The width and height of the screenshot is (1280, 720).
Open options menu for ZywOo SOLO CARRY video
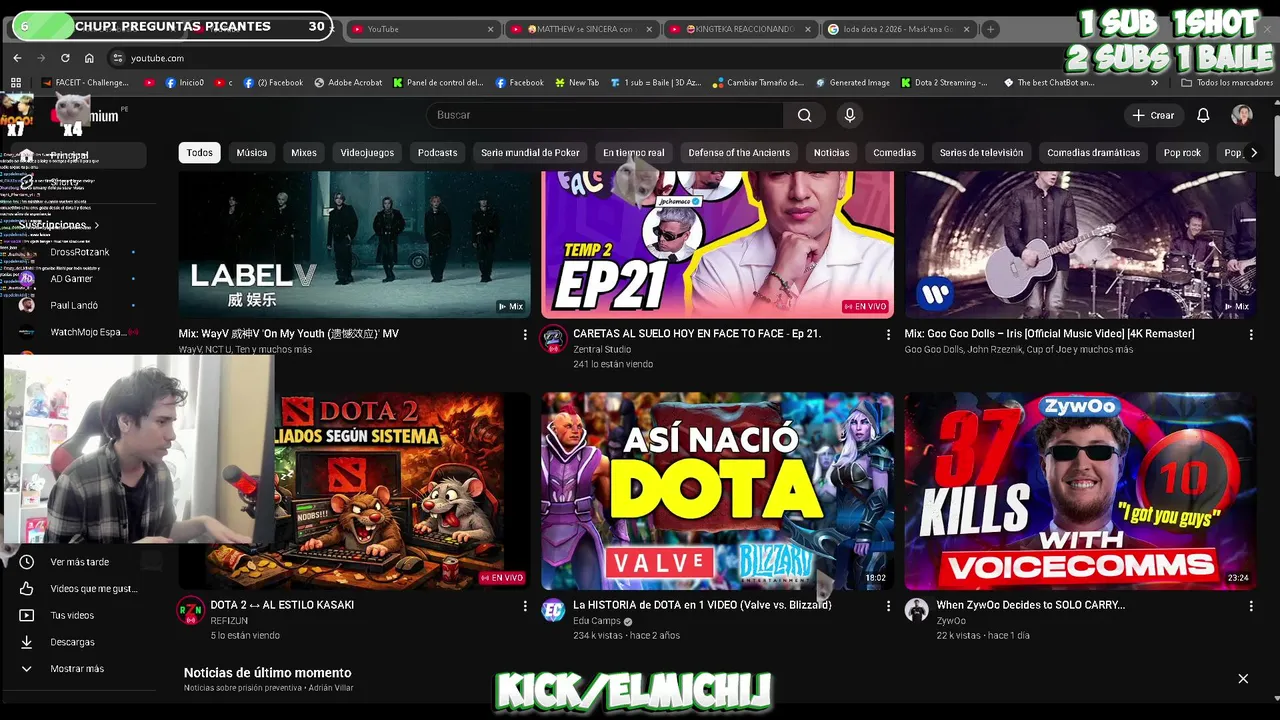[x=1251, y=606]
